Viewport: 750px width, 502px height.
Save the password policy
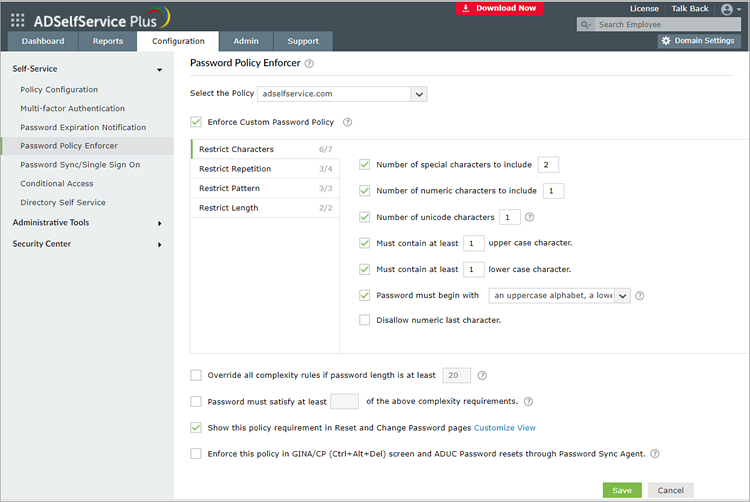coord(622,490)
